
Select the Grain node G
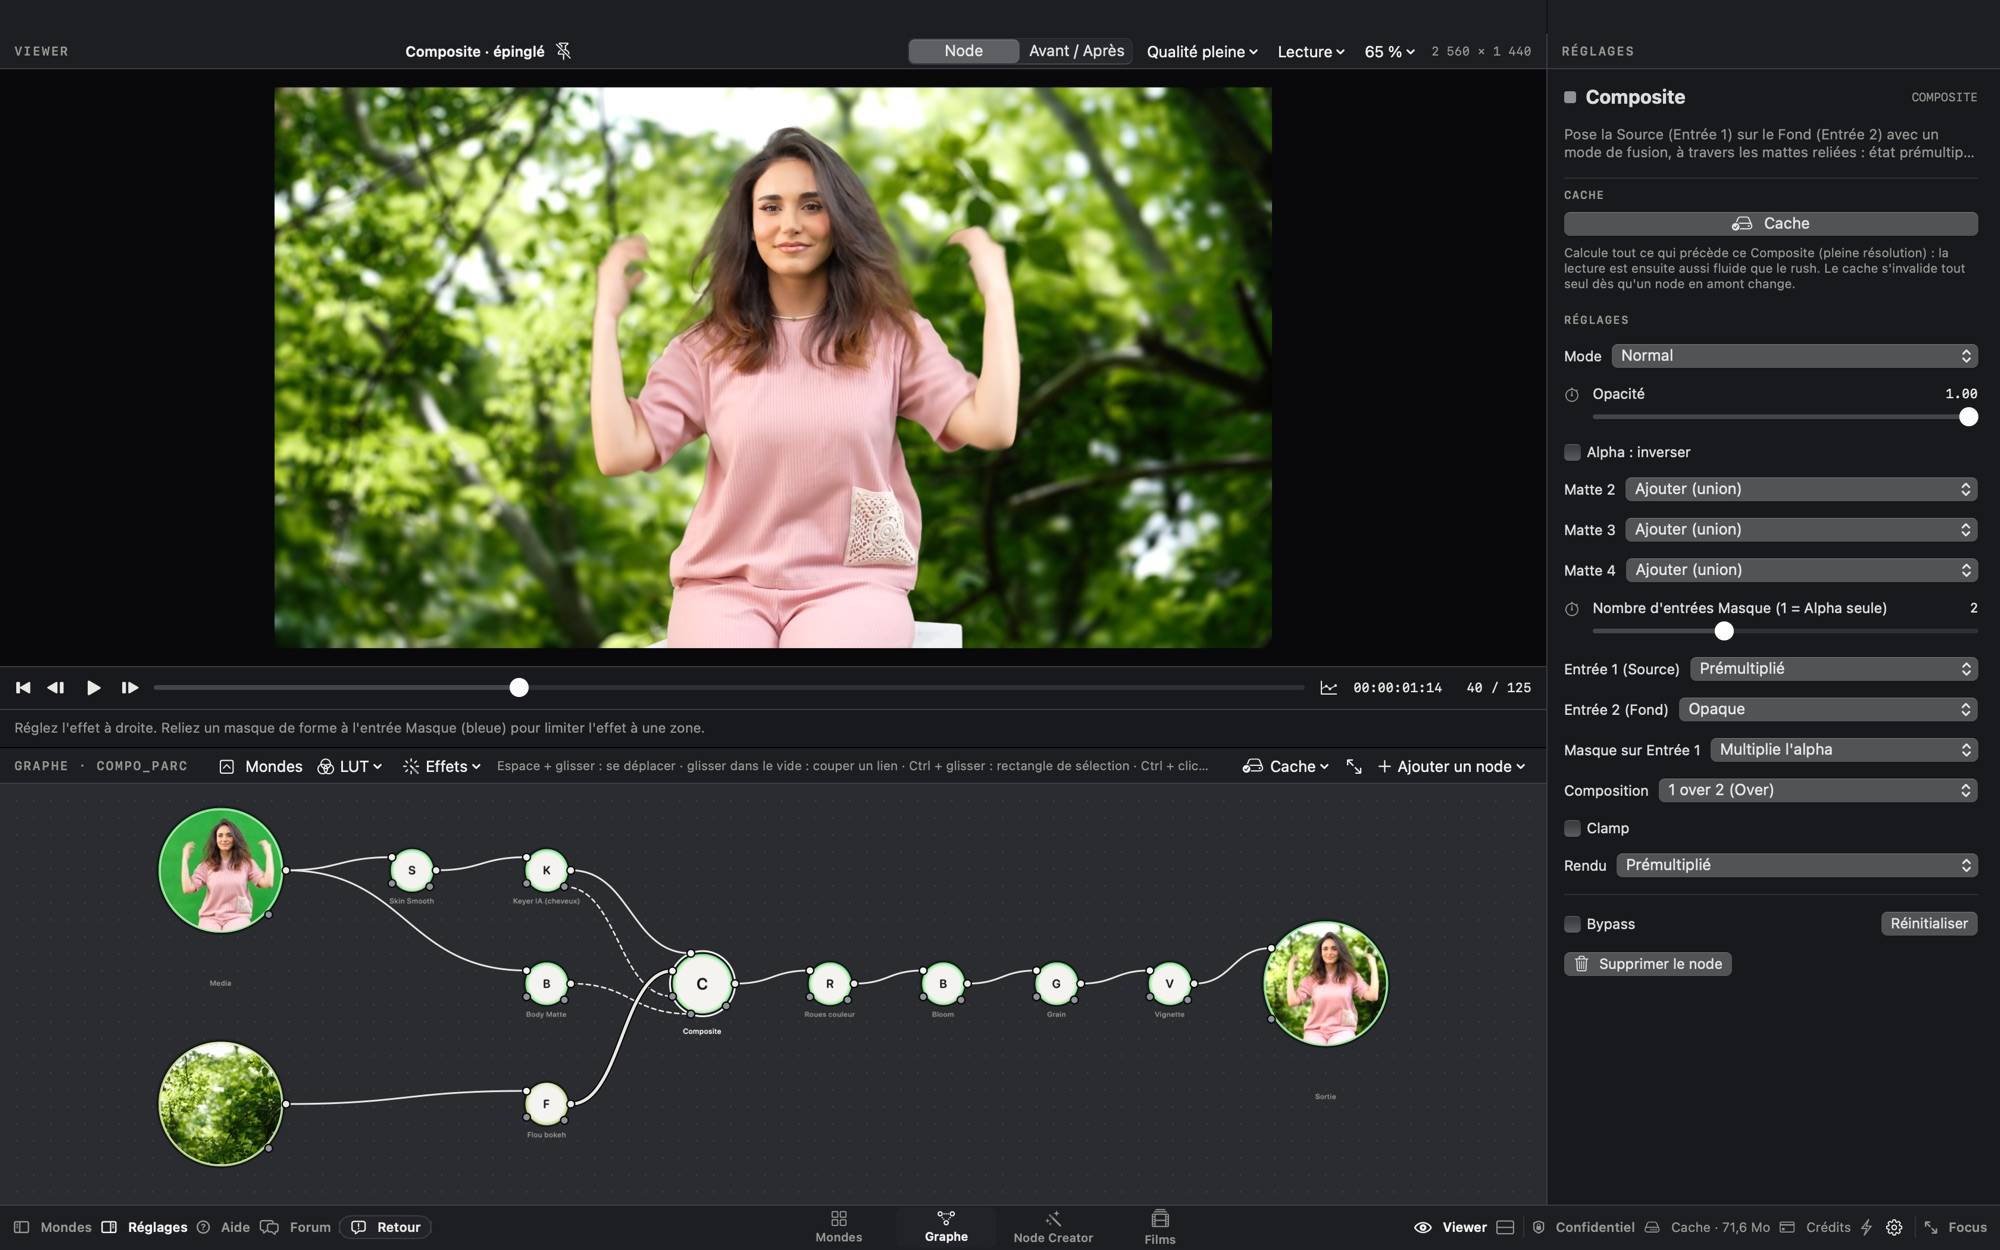pyautogui.click(x=1056, y=984)
